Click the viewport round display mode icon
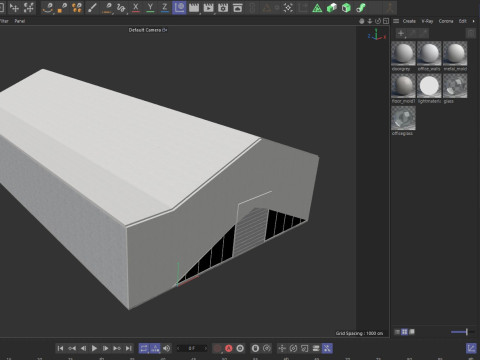 [362, 21]
